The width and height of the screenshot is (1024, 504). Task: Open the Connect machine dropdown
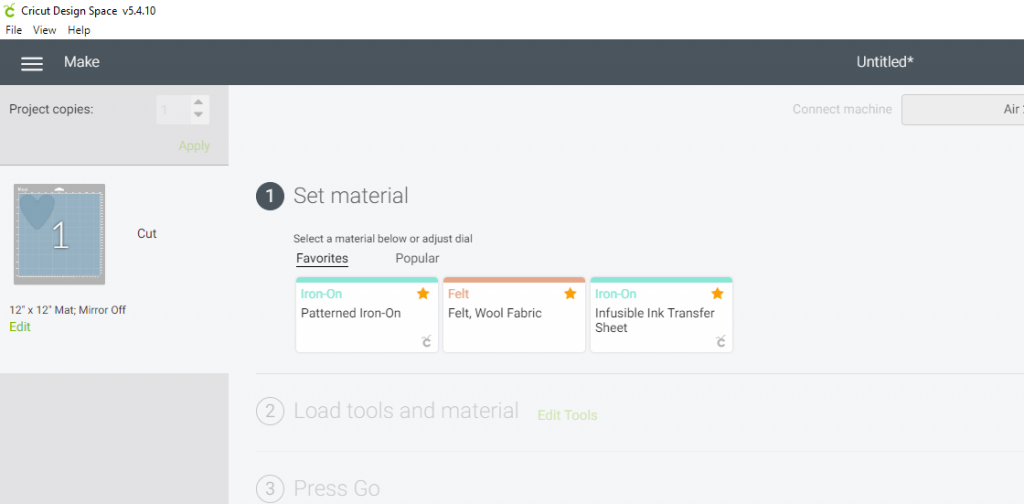pos(963,110)
